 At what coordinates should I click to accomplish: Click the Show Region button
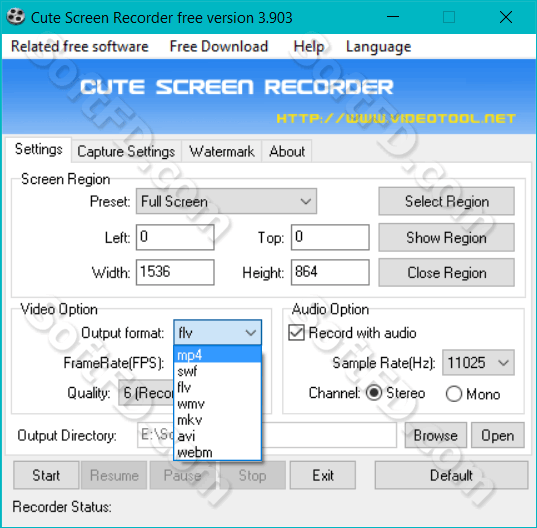[447, 237]
